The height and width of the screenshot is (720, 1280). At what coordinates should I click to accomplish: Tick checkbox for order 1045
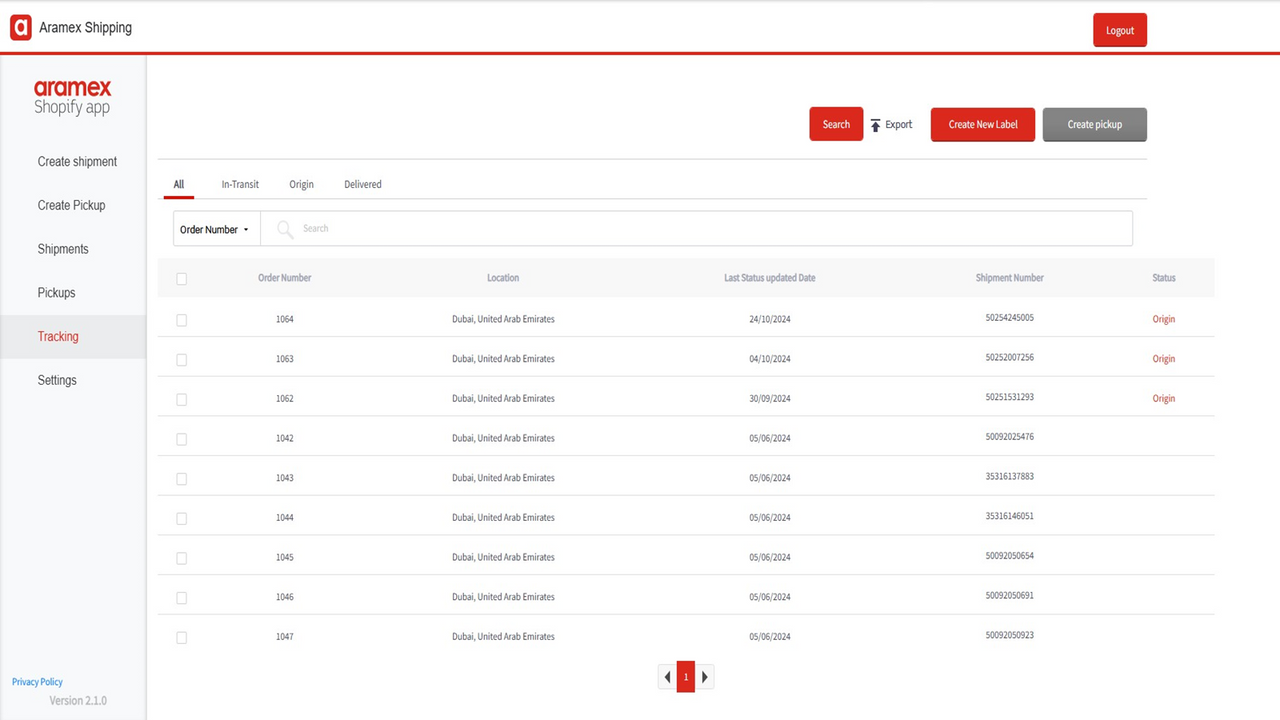[181, 558]
